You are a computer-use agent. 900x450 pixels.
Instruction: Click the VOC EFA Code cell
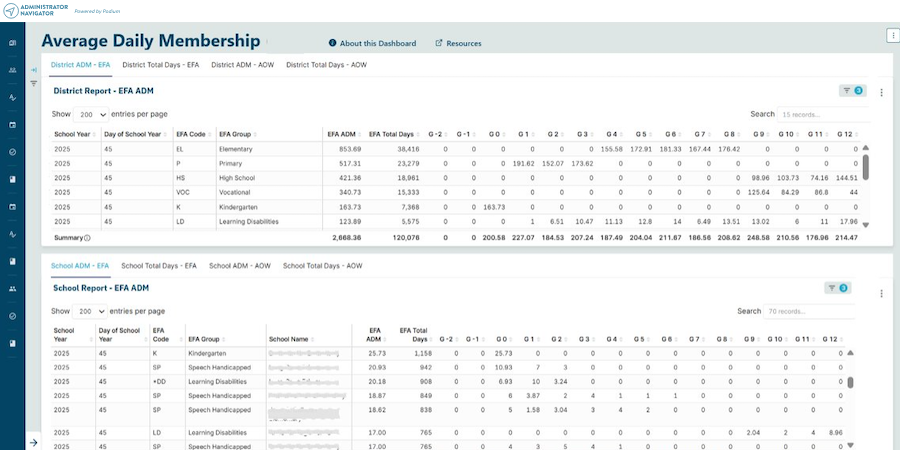183,192
